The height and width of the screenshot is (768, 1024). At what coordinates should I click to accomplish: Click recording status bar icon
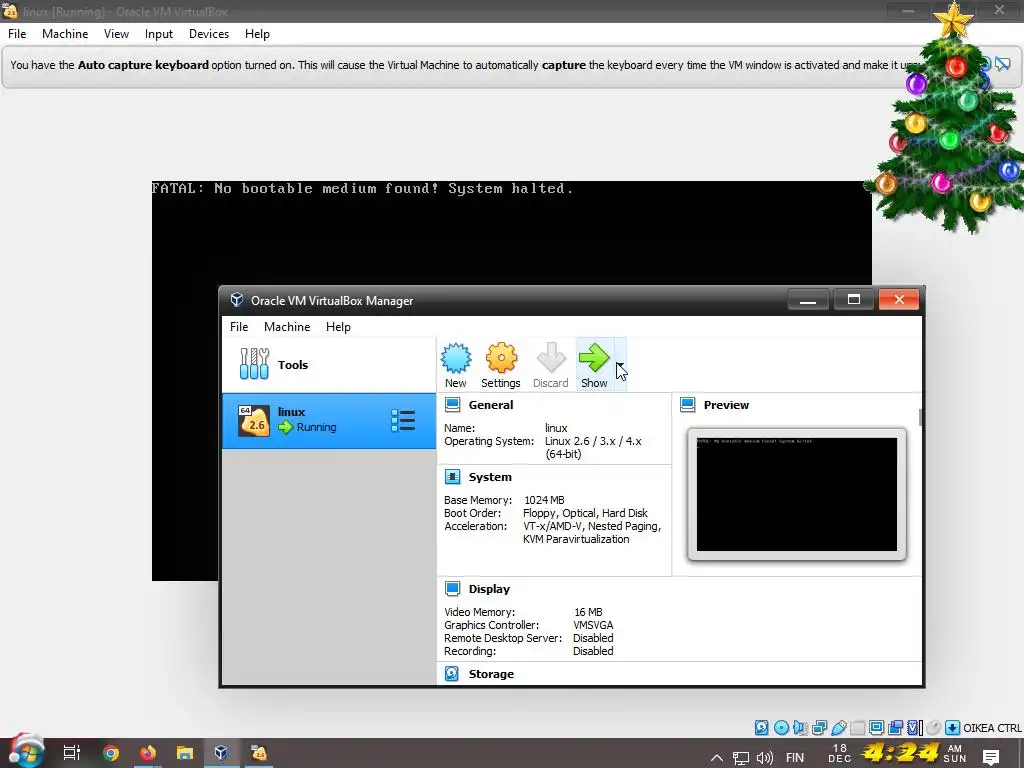point(895,728)
